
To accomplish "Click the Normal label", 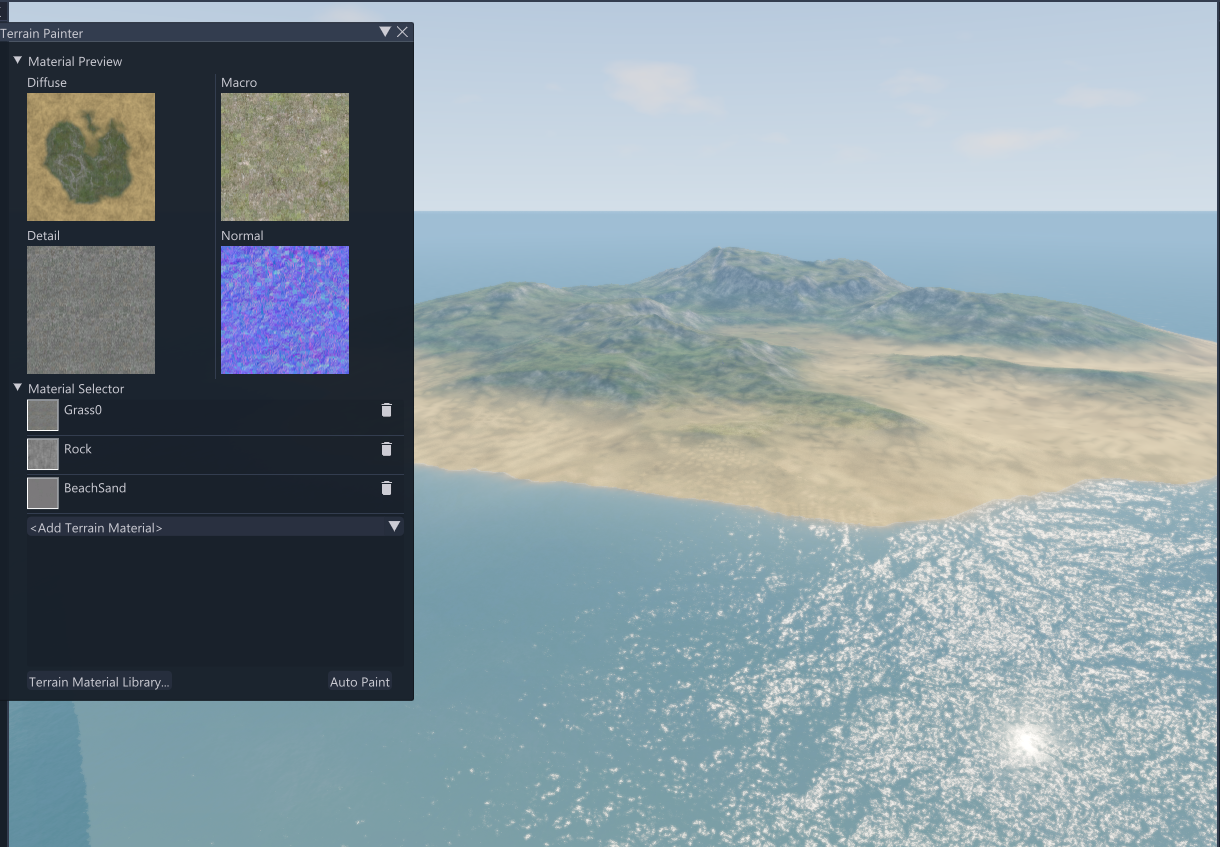I will (242, 235).
